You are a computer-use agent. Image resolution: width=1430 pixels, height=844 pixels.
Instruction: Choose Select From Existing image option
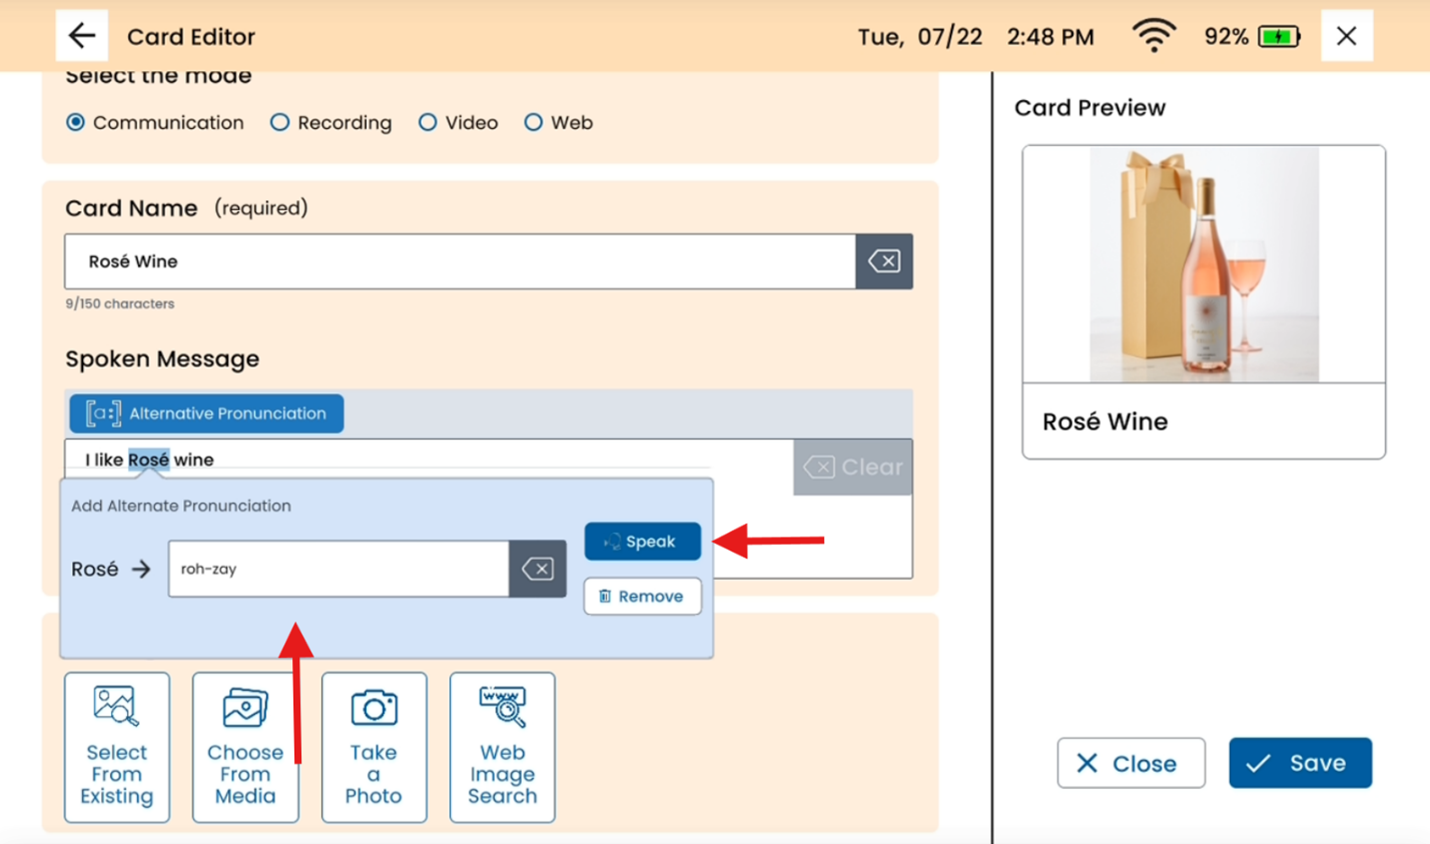coord(117,747)
